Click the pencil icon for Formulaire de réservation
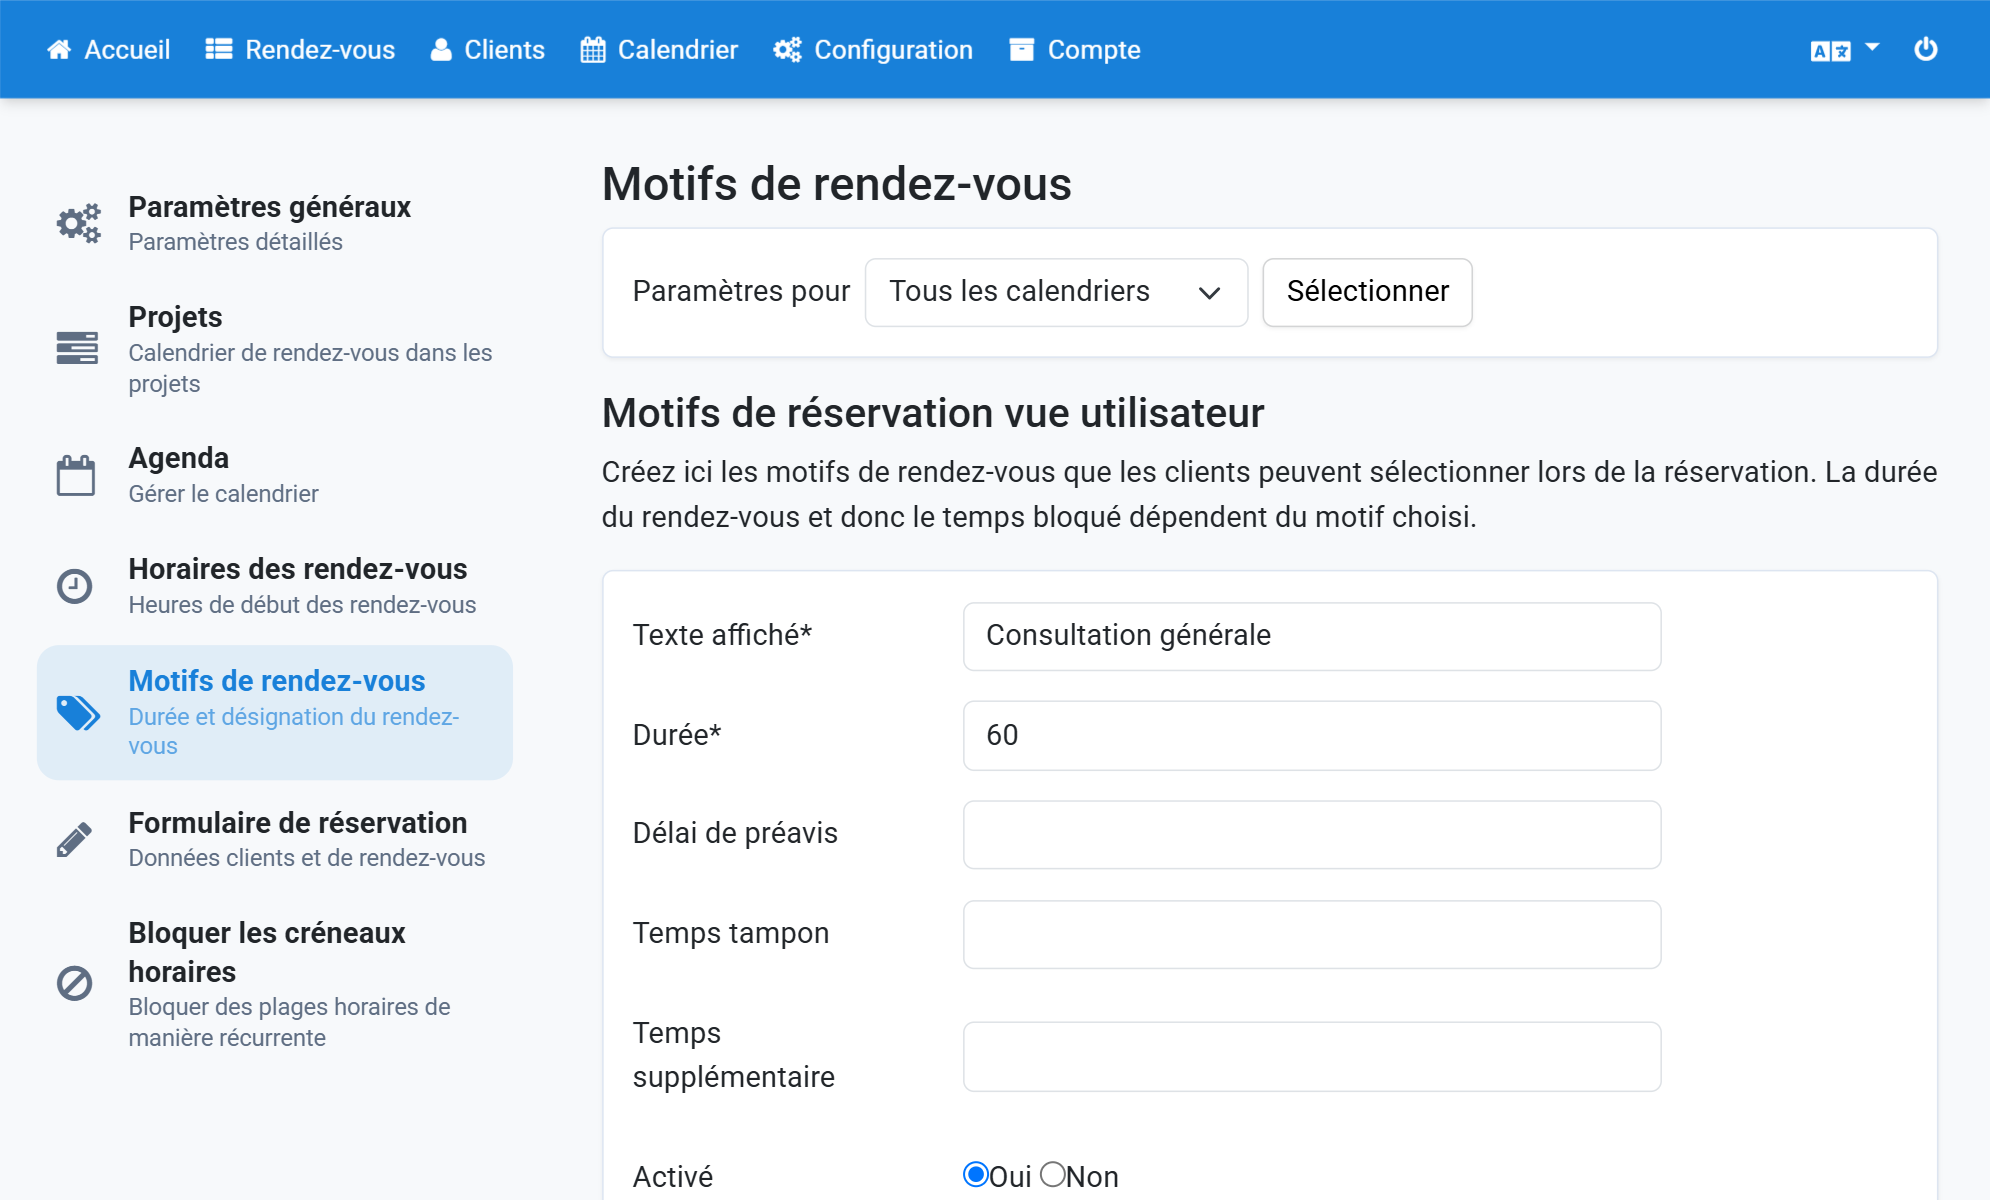 (74, 840)
